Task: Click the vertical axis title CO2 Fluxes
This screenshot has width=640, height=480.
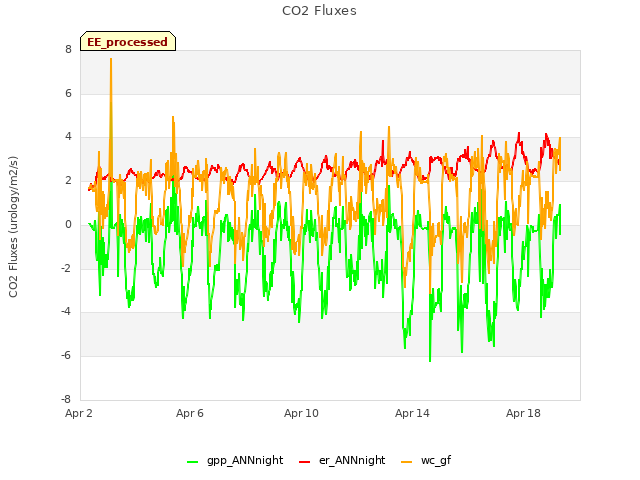Action: (13, 227)
